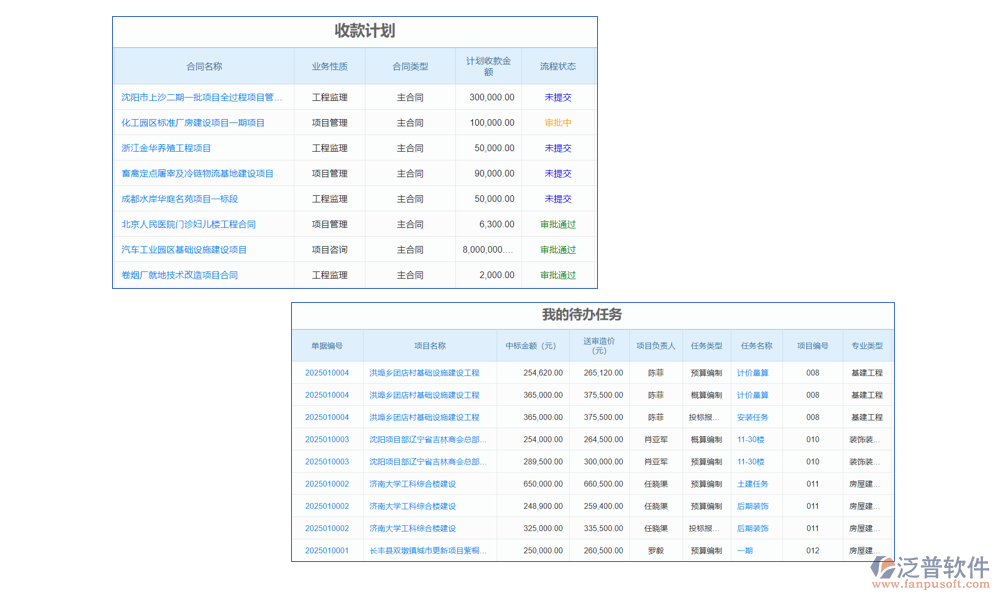Viewport: 1000px width, 600px height.
Task: Open the 11-30楼 task link
Action: click(750, 440)
